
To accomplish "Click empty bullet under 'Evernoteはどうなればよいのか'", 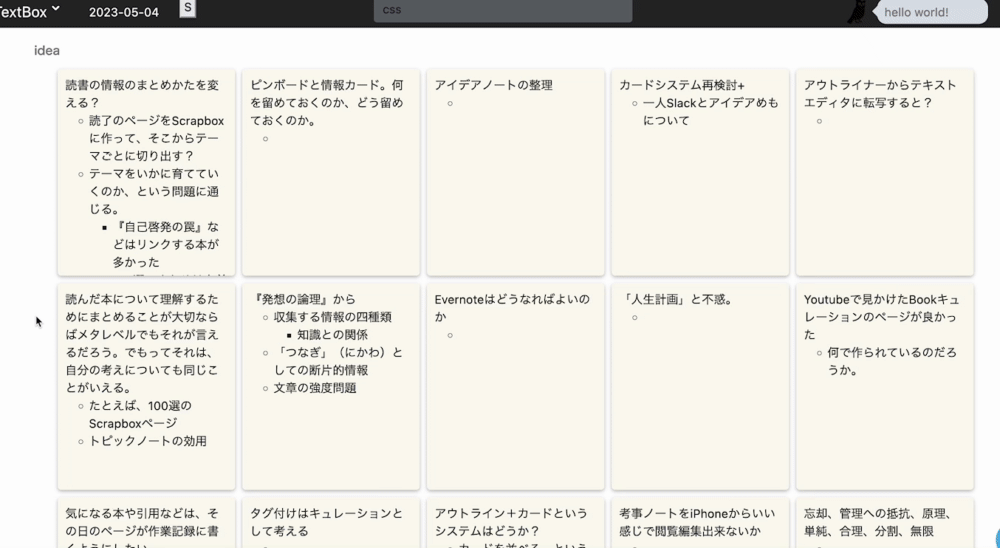I will coord(450,335).
